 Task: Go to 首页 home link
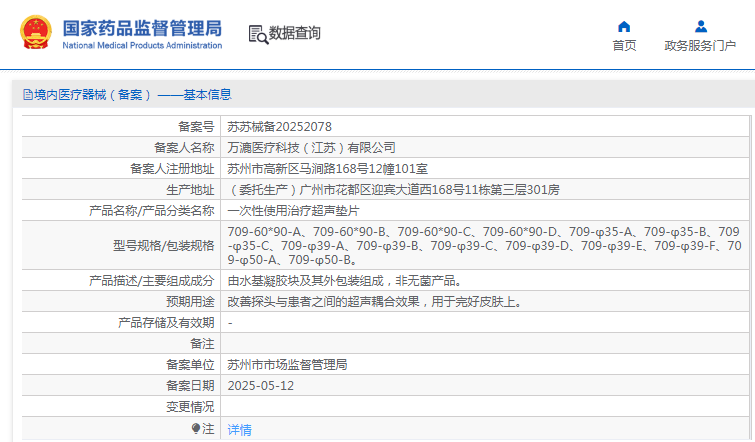tap(624, 46)
